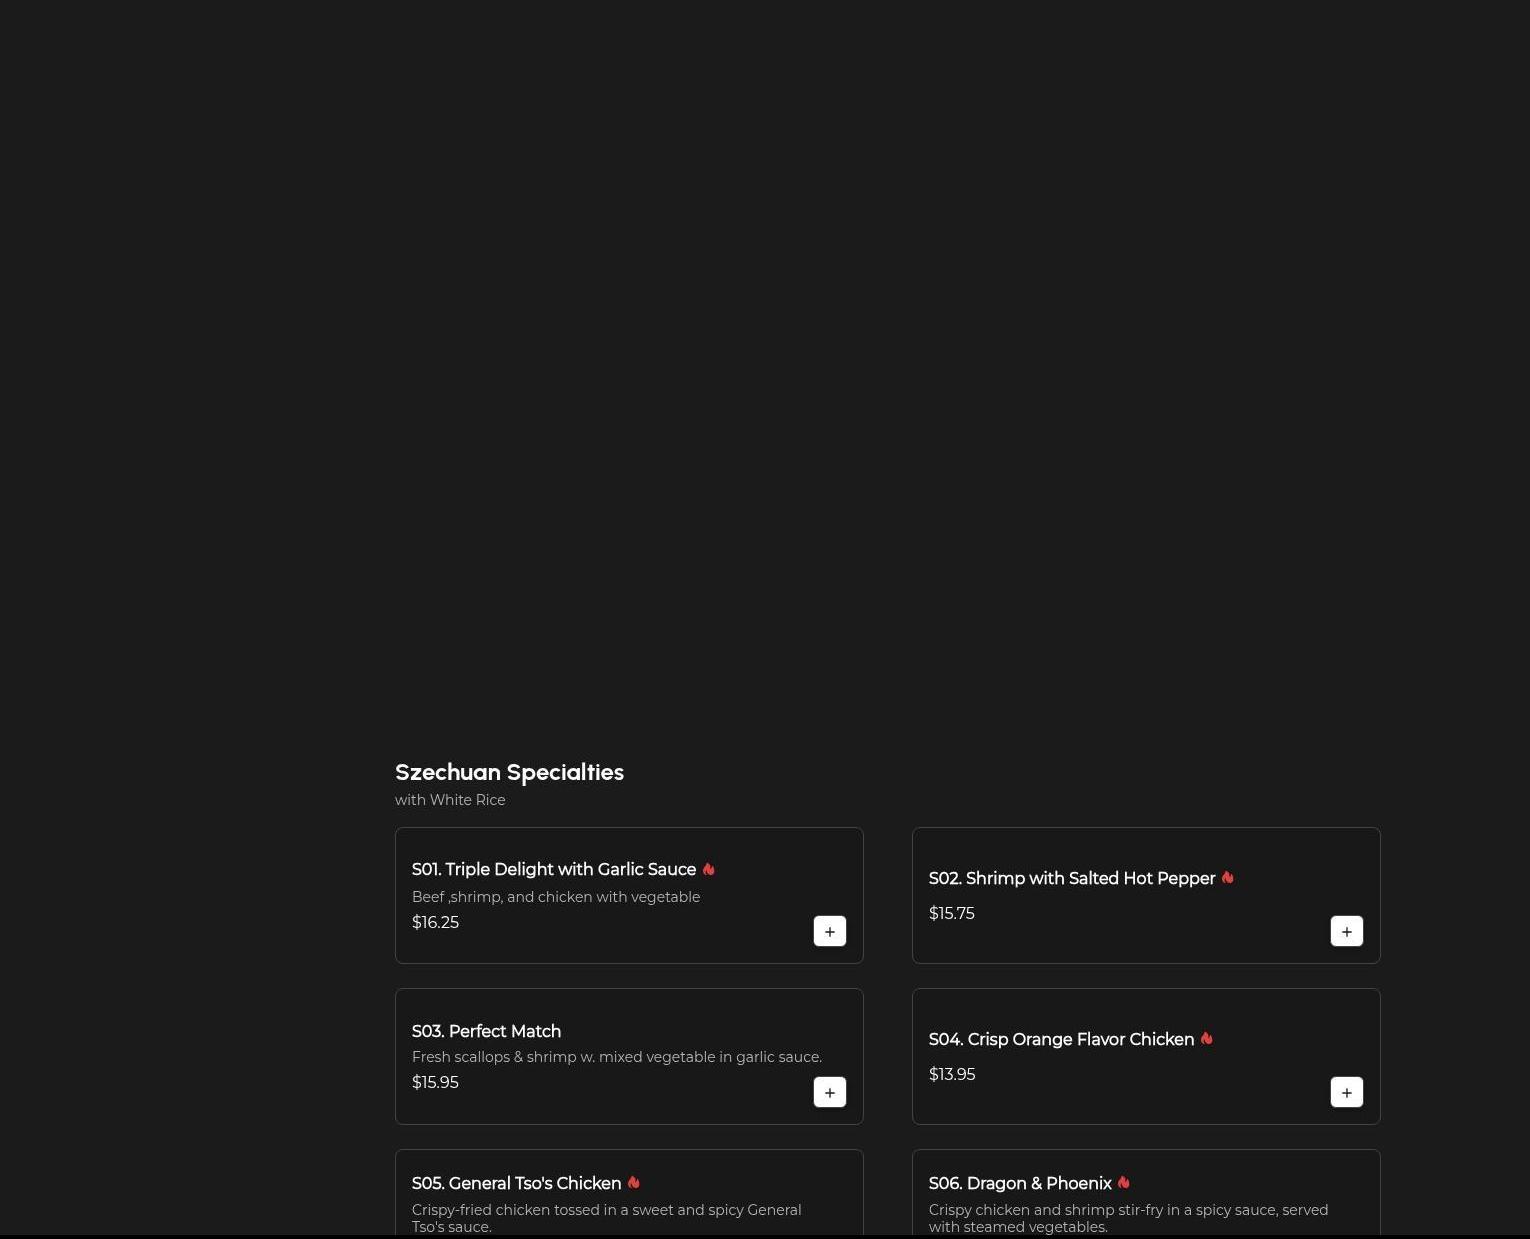1530x1239 pixels.
Task: Click the Szechuan Specialties section heading
Action: (x=509, y=772)
